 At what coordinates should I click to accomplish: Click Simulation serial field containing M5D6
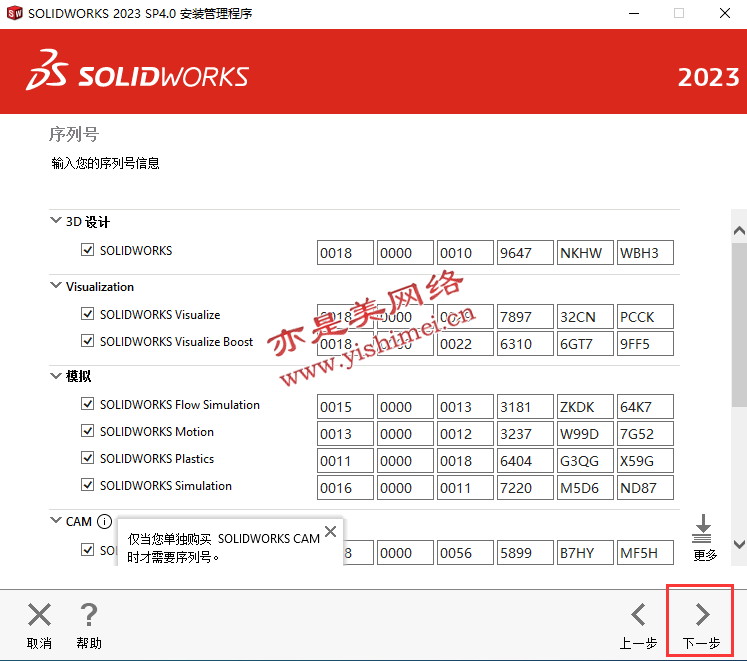point(585,488)
